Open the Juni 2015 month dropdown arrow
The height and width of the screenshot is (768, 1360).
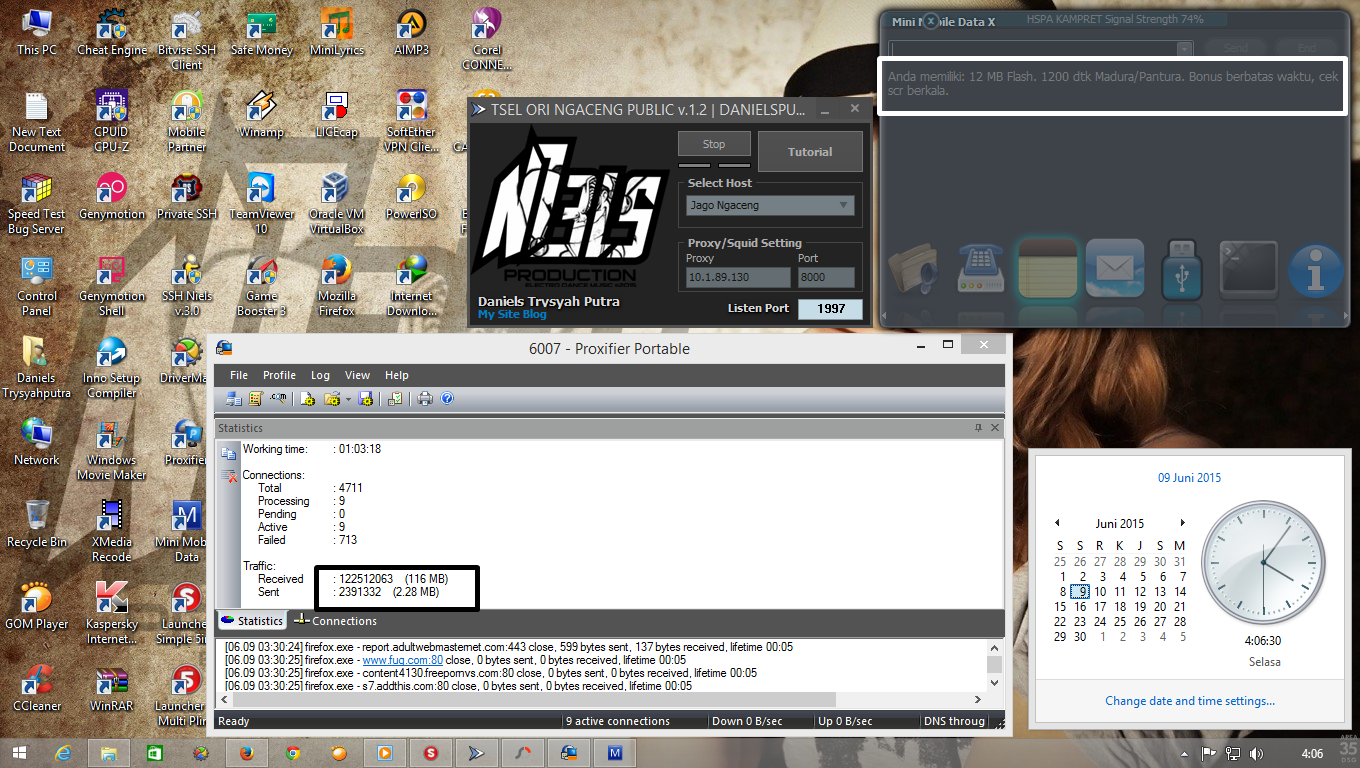click(1183, 522)
